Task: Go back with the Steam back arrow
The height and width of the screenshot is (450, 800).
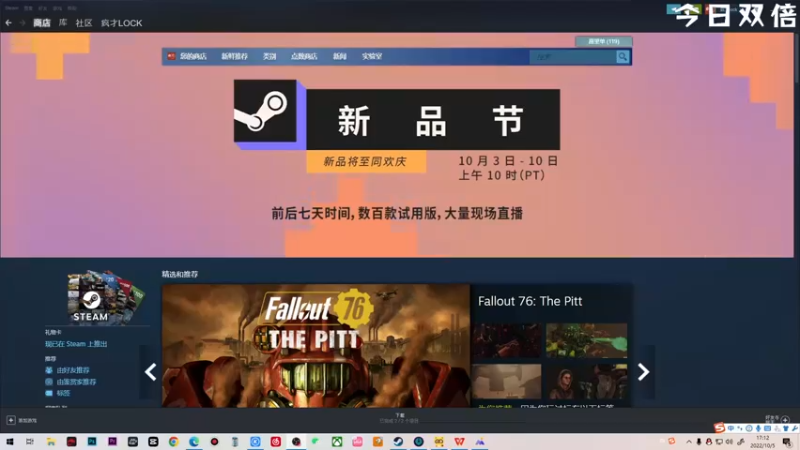Action: (x=8, y=22)
